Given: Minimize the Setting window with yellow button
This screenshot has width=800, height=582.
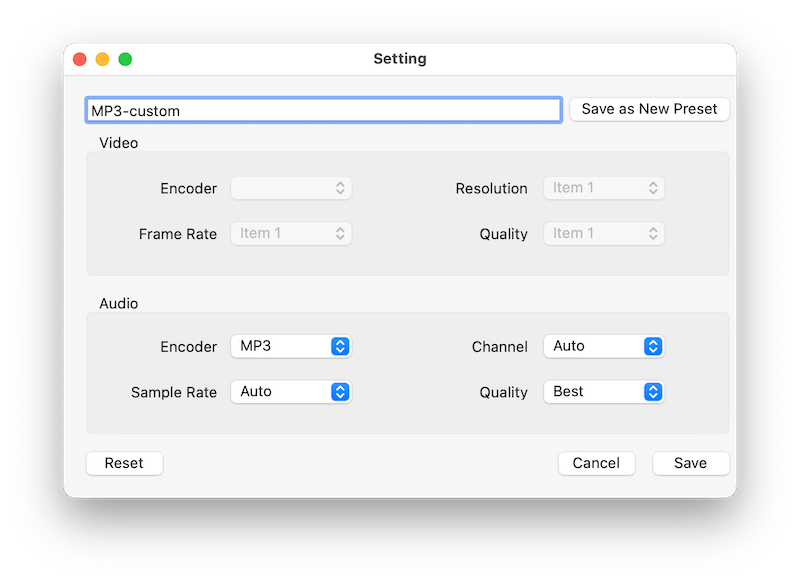Looking at the screenshot, I should coord(102,59).
